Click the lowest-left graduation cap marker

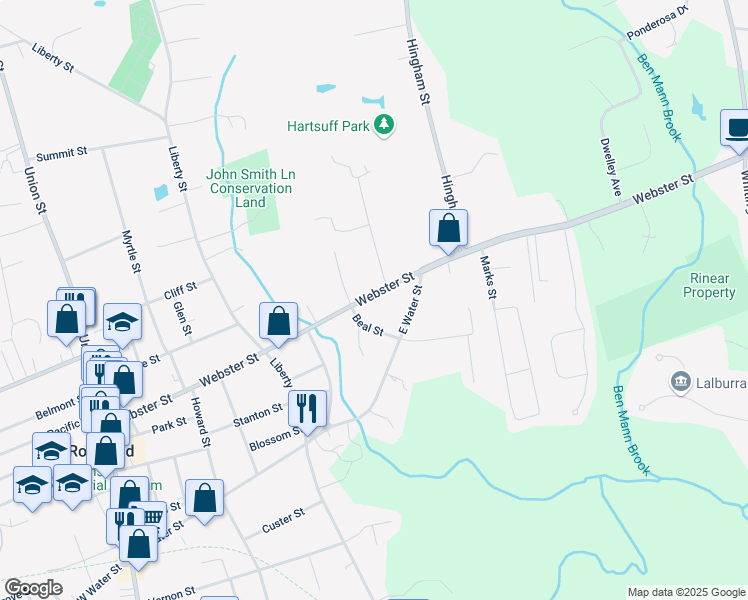pos(32,487)
